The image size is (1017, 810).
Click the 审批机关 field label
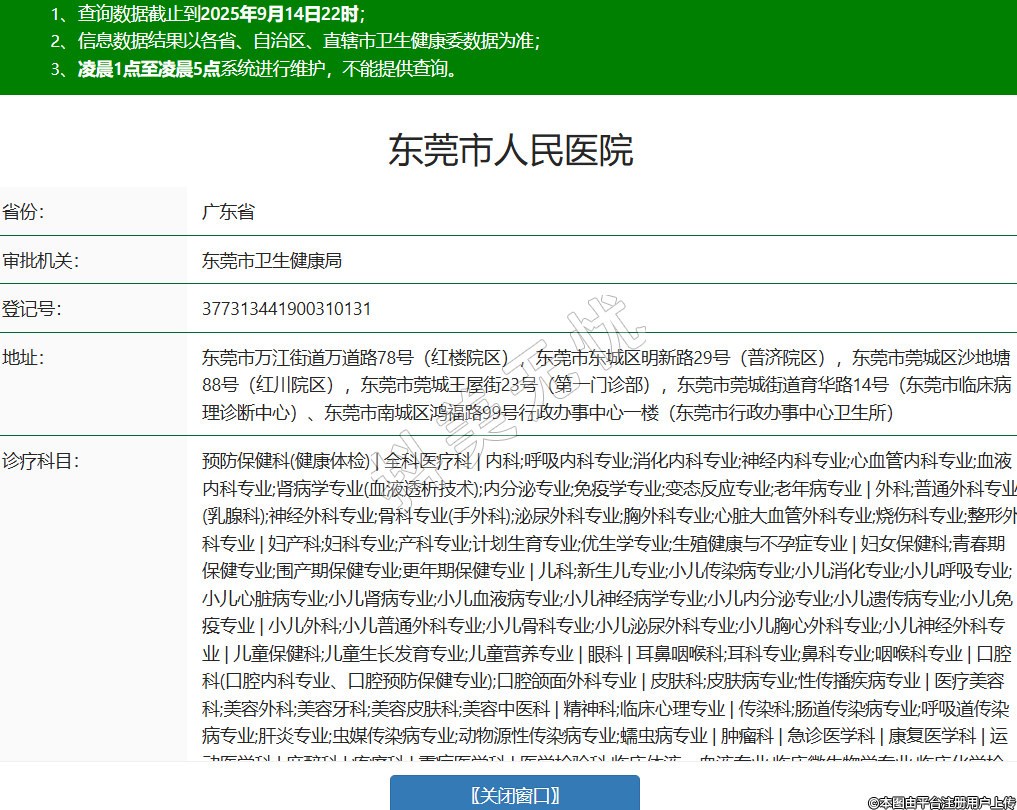point(40,261)
